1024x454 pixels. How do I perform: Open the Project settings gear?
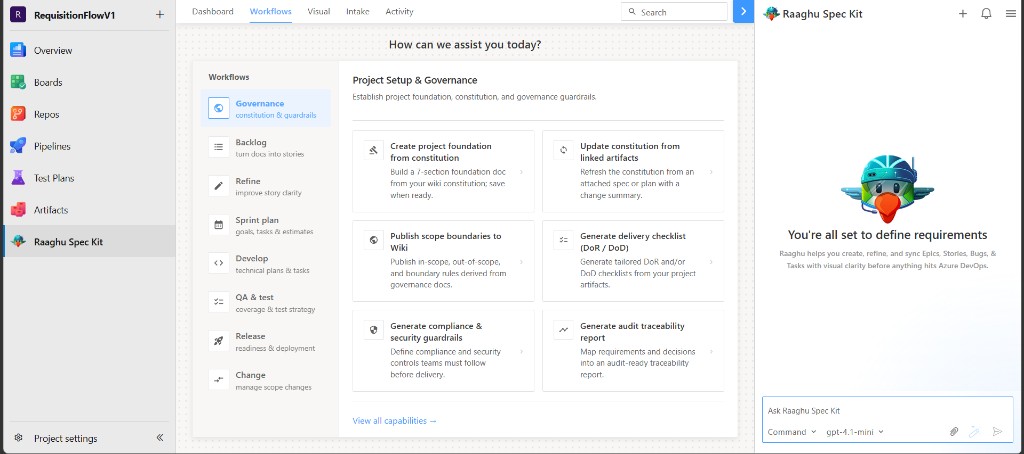coord(19,438)
